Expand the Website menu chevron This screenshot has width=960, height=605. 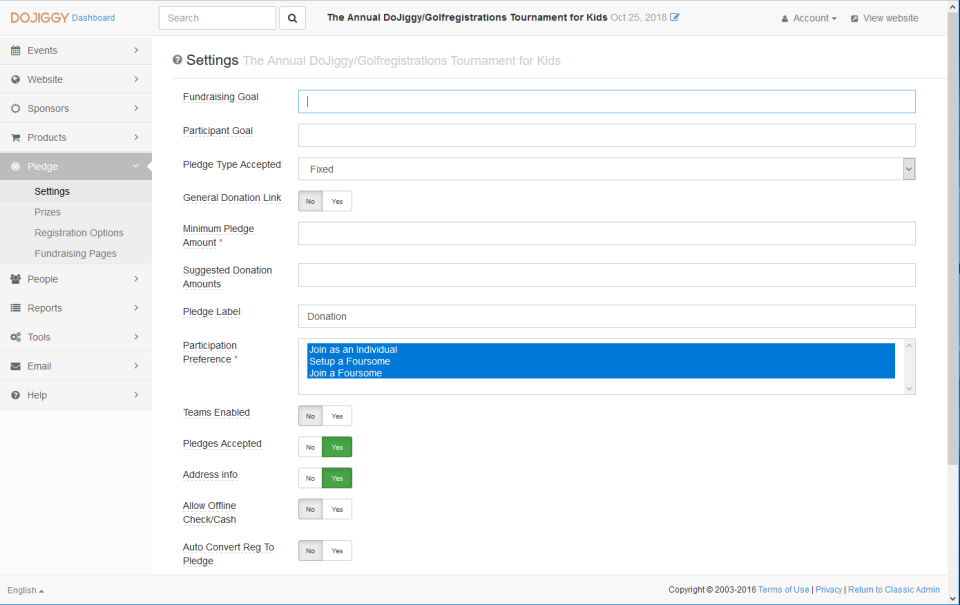(136, 79)
